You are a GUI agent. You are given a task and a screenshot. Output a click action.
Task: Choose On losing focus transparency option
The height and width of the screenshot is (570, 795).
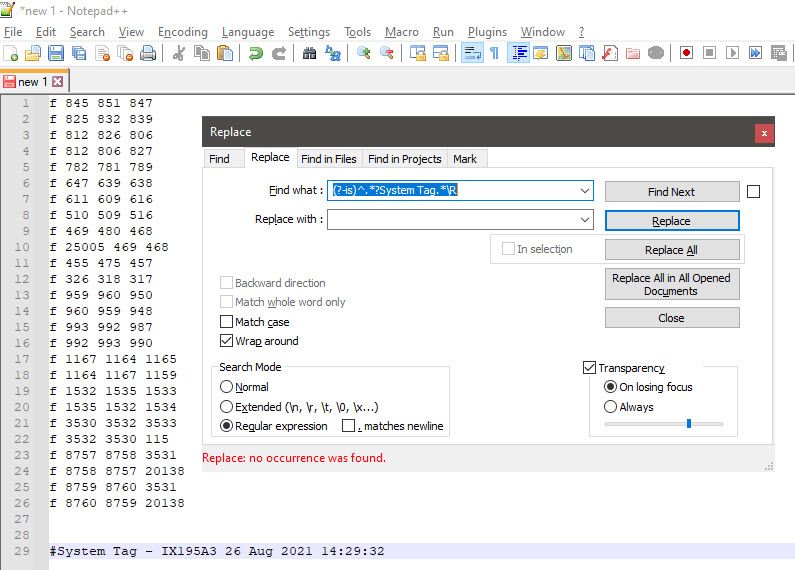pos(610,386)
